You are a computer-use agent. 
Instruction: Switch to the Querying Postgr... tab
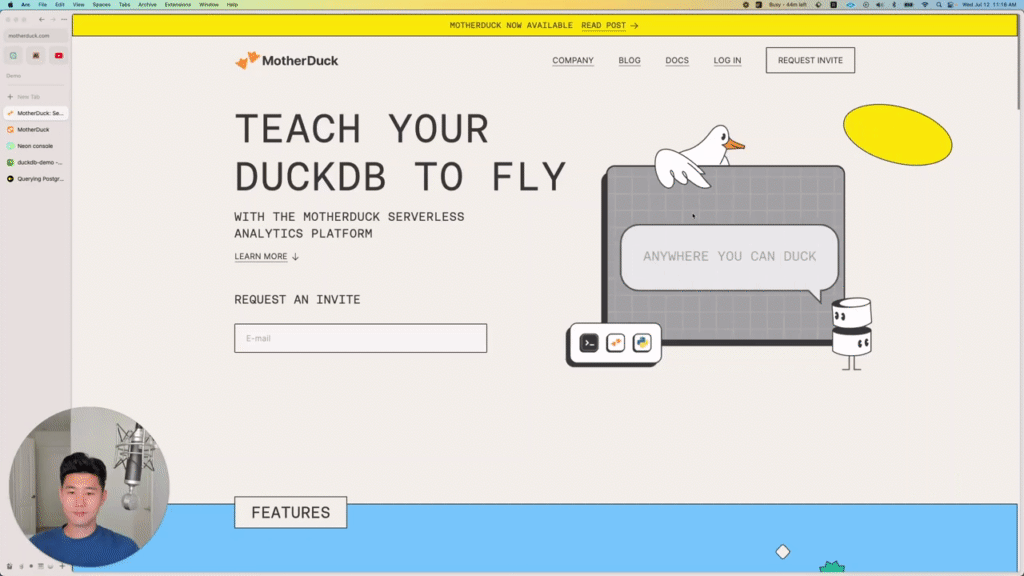click(x=36, y=178)
